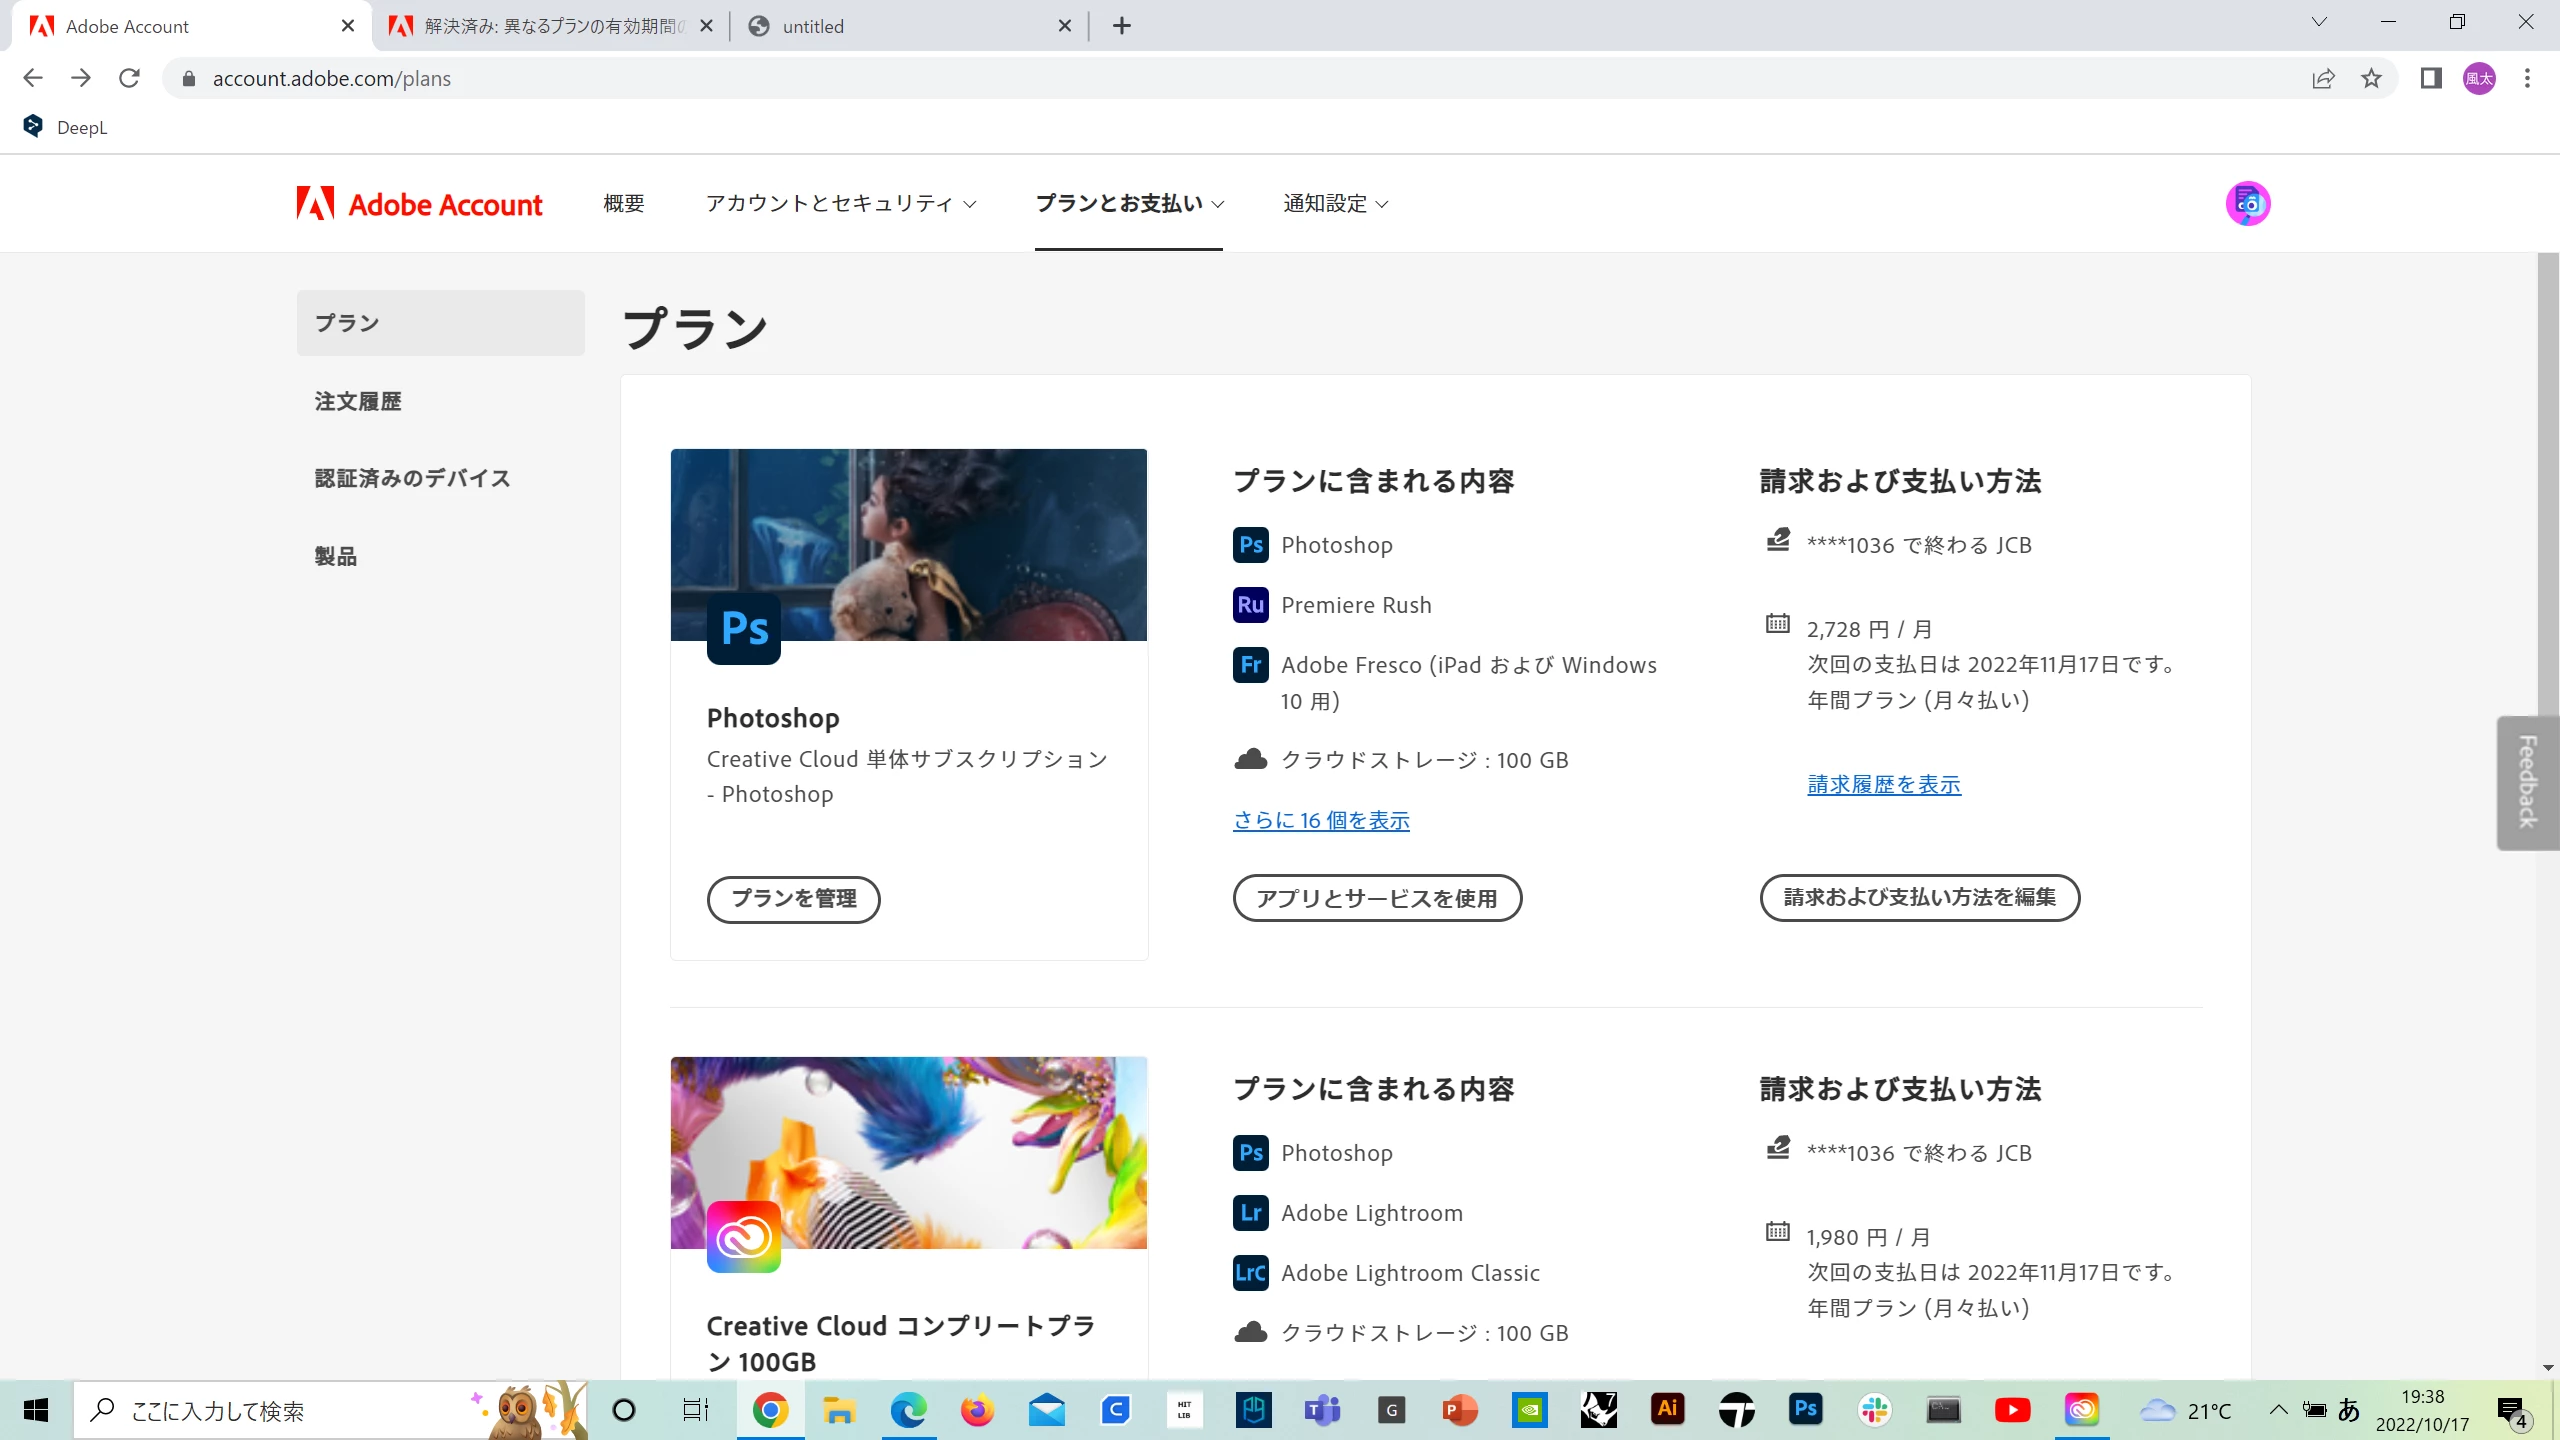This screenshot has height=1440, width=2560.
Task: Expand アカウントとセキュリティ dropdown menu
Action: point(840,204)
